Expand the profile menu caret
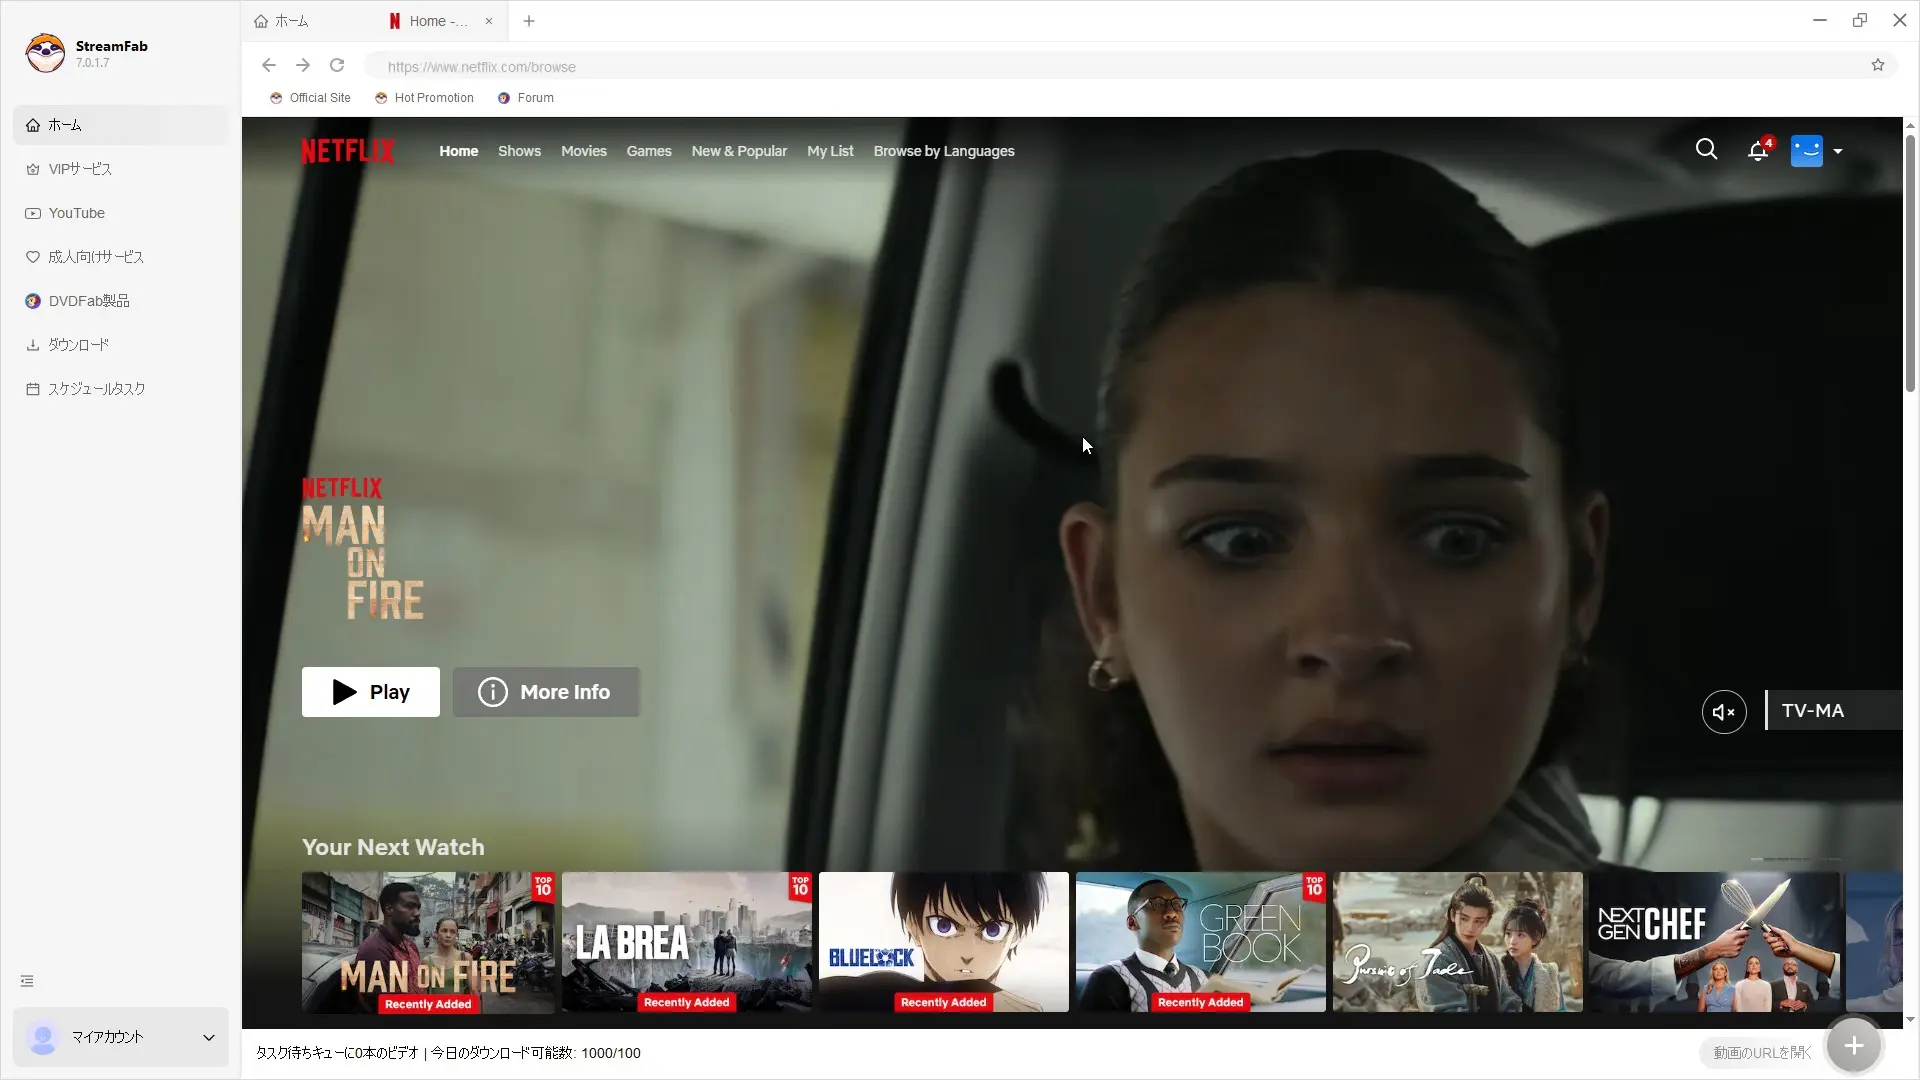 tap(1838, 151)
